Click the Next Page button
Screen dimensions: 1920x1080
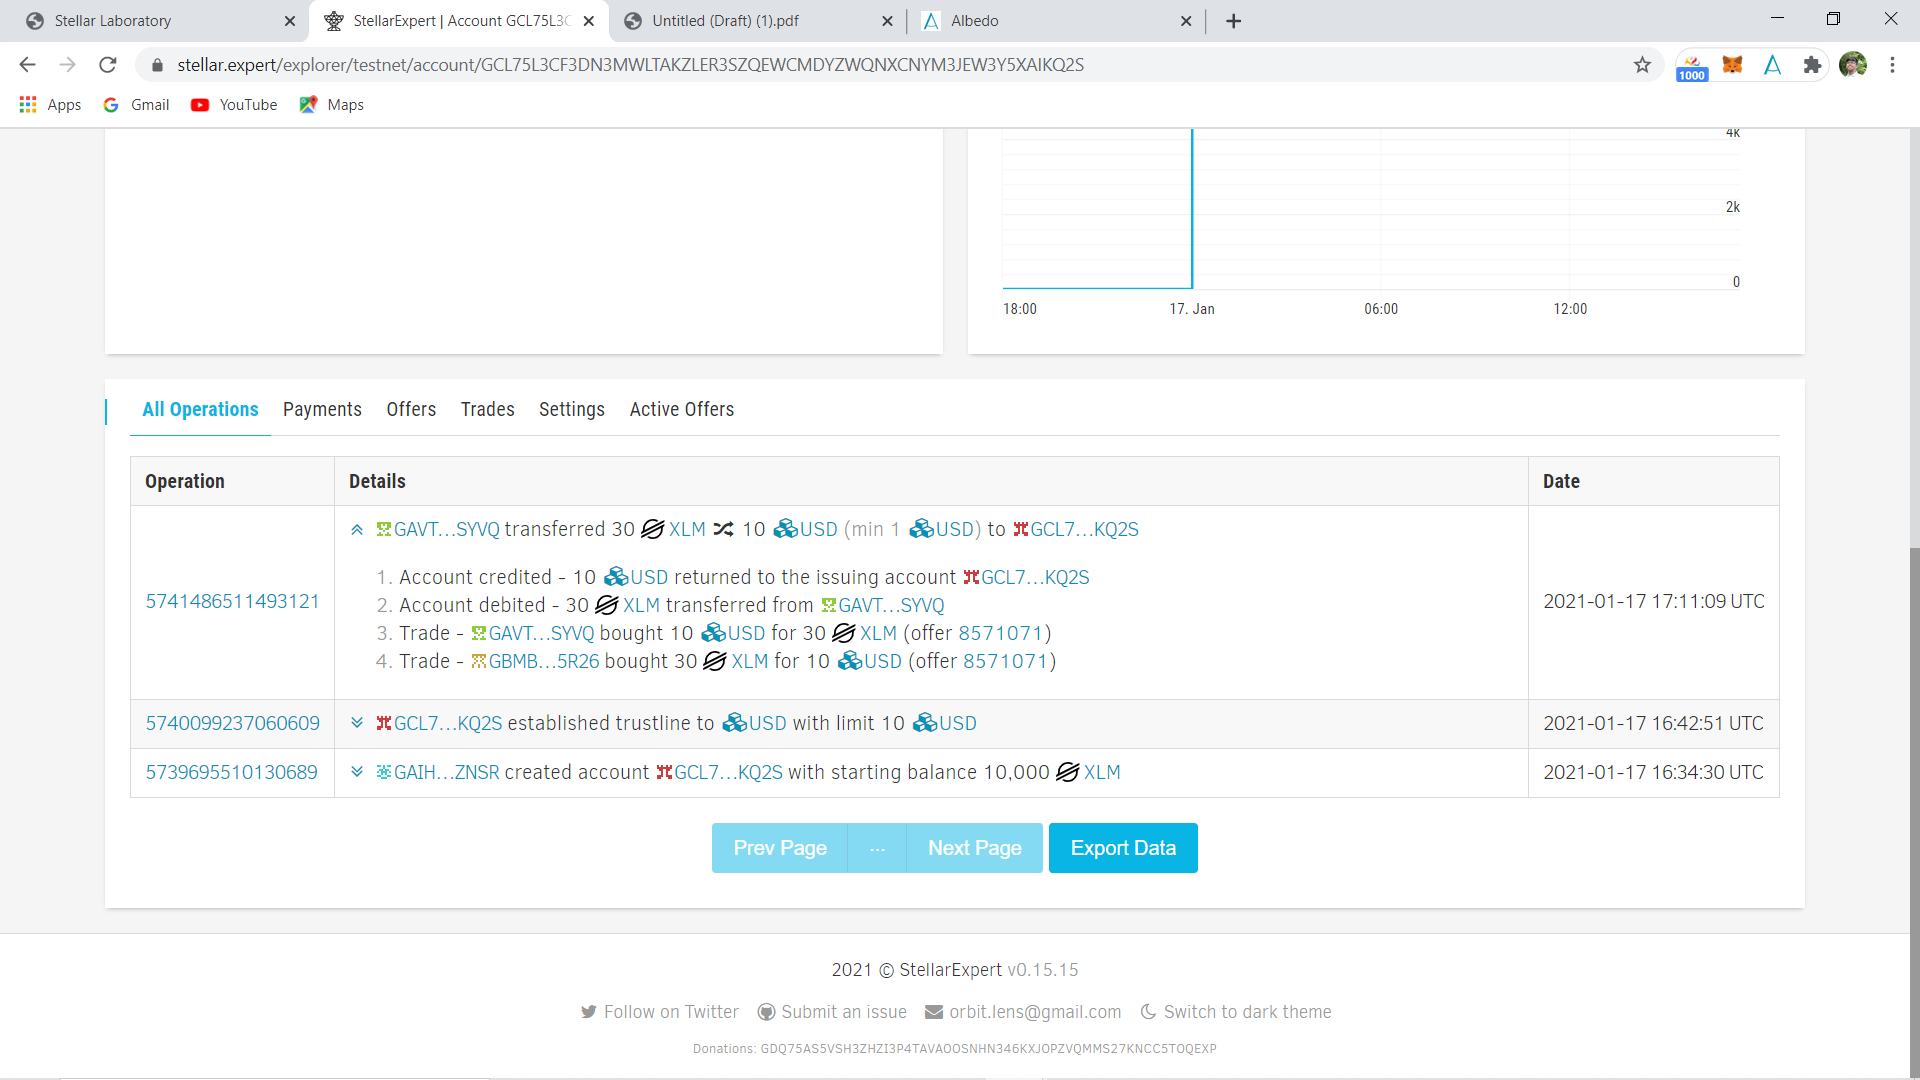tap(974, 848)
